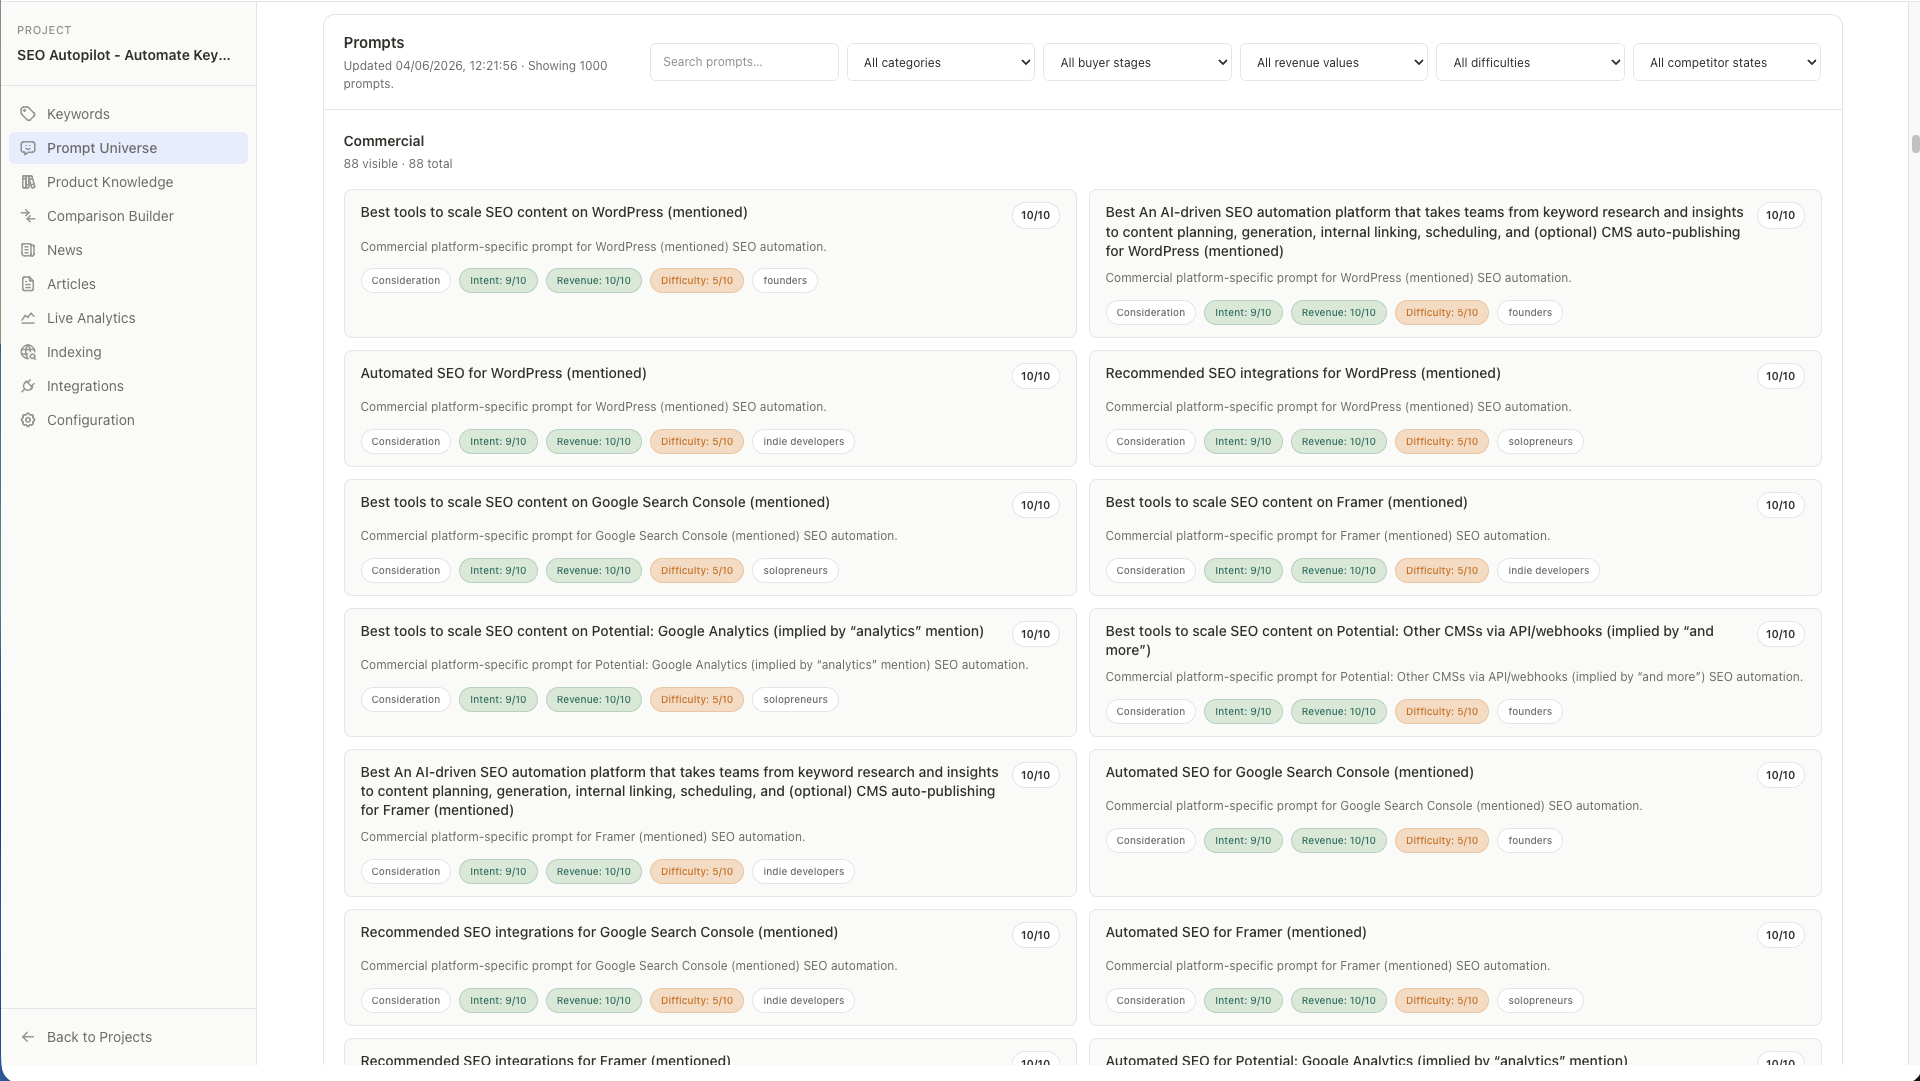This screenshot has height=1081, width=1920.
Task: Click "Recommended SEO integrations for Google Search Console" title
Action: pos(599,932)
